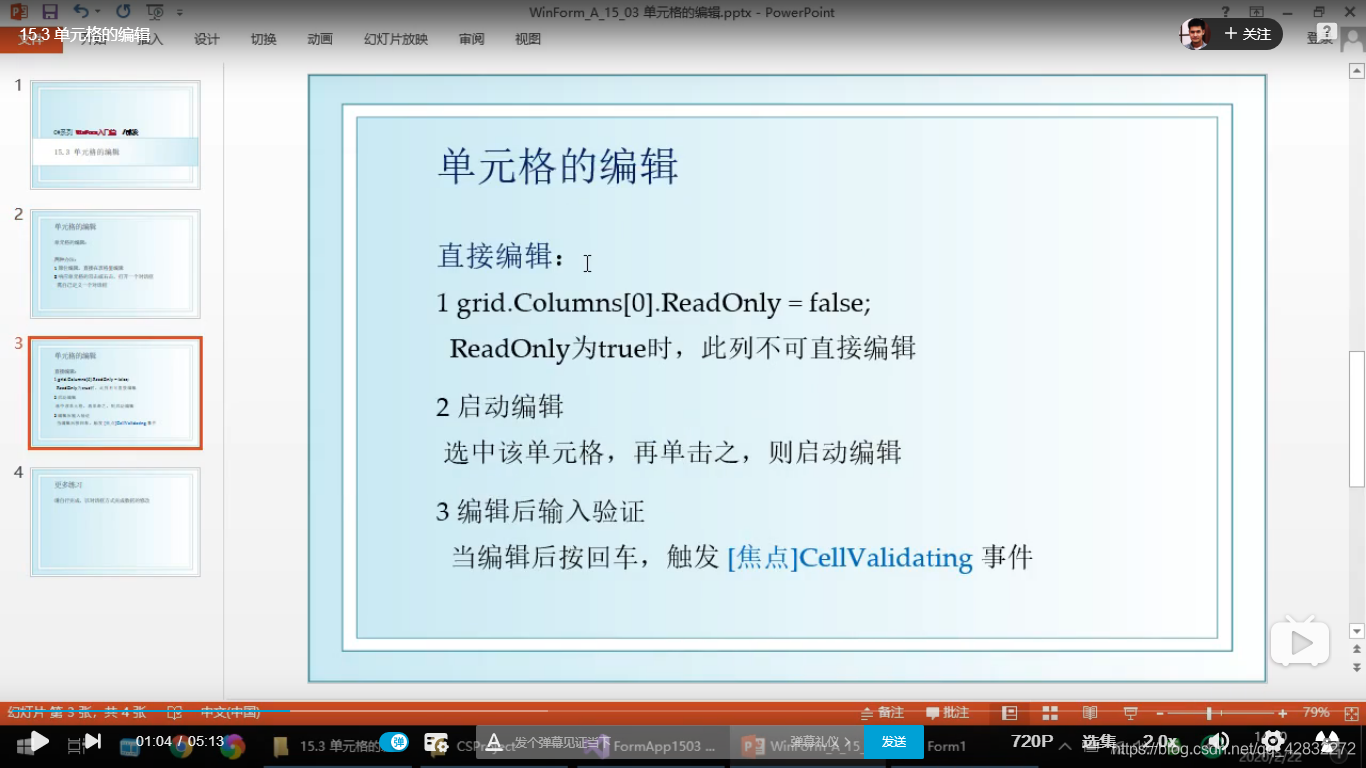Click the video play button
The width and height of the screenshot is (1366, 768).
click(x=39, y=741)
